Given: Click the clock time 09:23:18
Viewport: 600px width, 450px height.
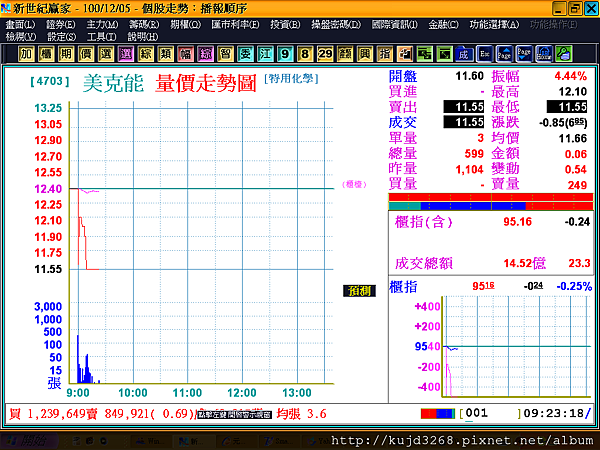Looking at the screenshot, I should point(553,413).
